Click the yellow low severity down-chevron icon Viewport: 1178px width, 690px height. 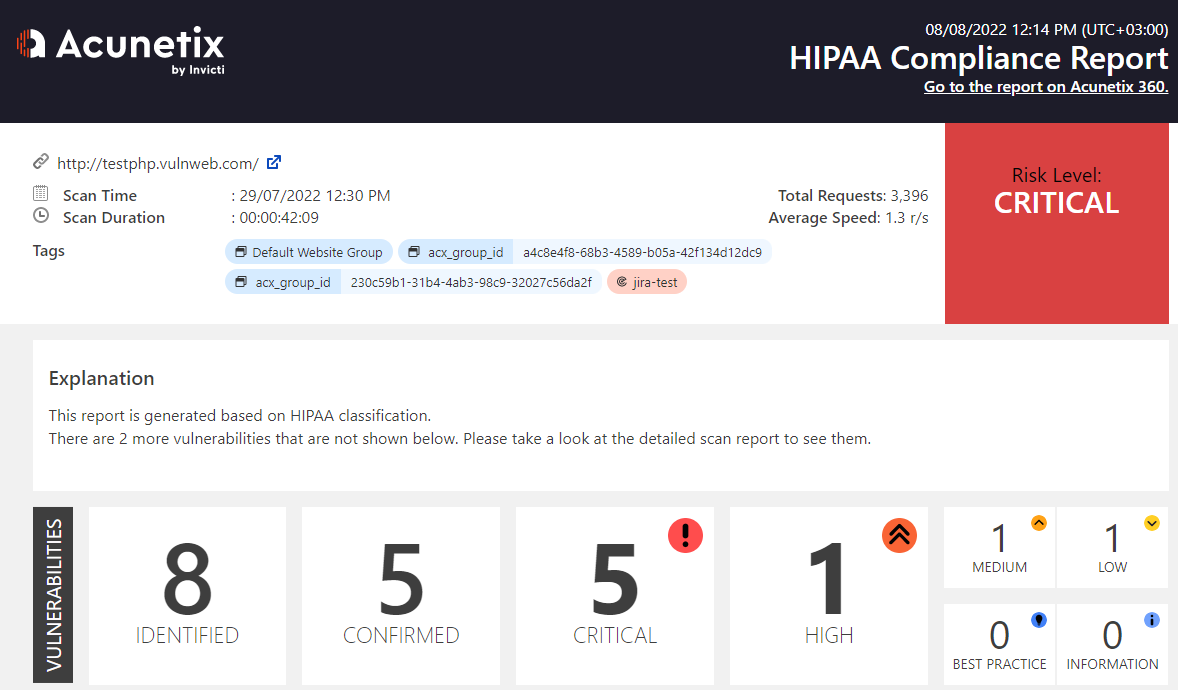(x=1152, y=523)
